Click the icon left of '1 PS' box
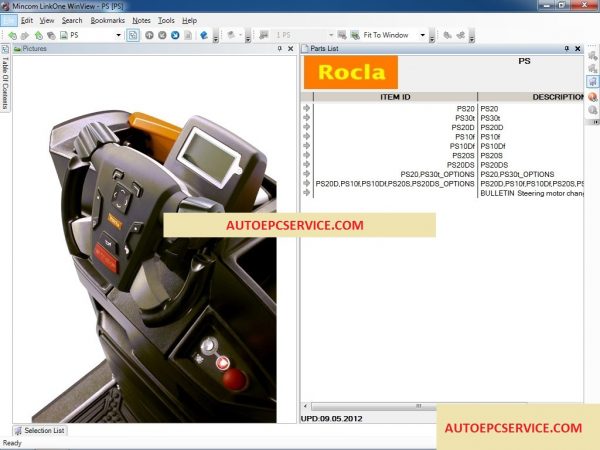The height and width of the screenshot is (450, 600). pyautogui.click(x=264, y=35)
